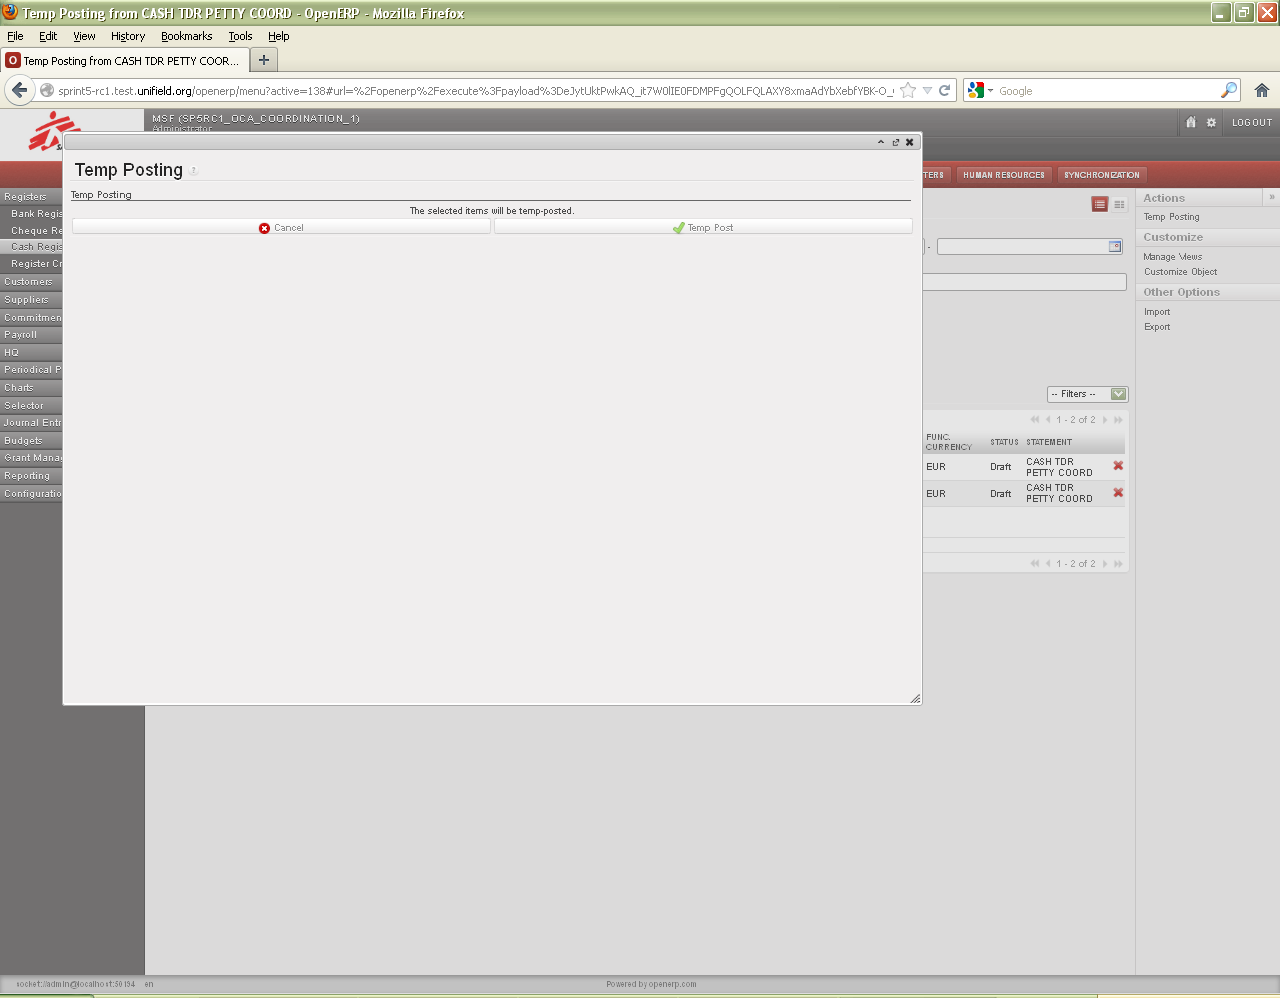Click the Firefox reload page icon
The height and width of the screenshot is (998, 1280).
(944, 90)
